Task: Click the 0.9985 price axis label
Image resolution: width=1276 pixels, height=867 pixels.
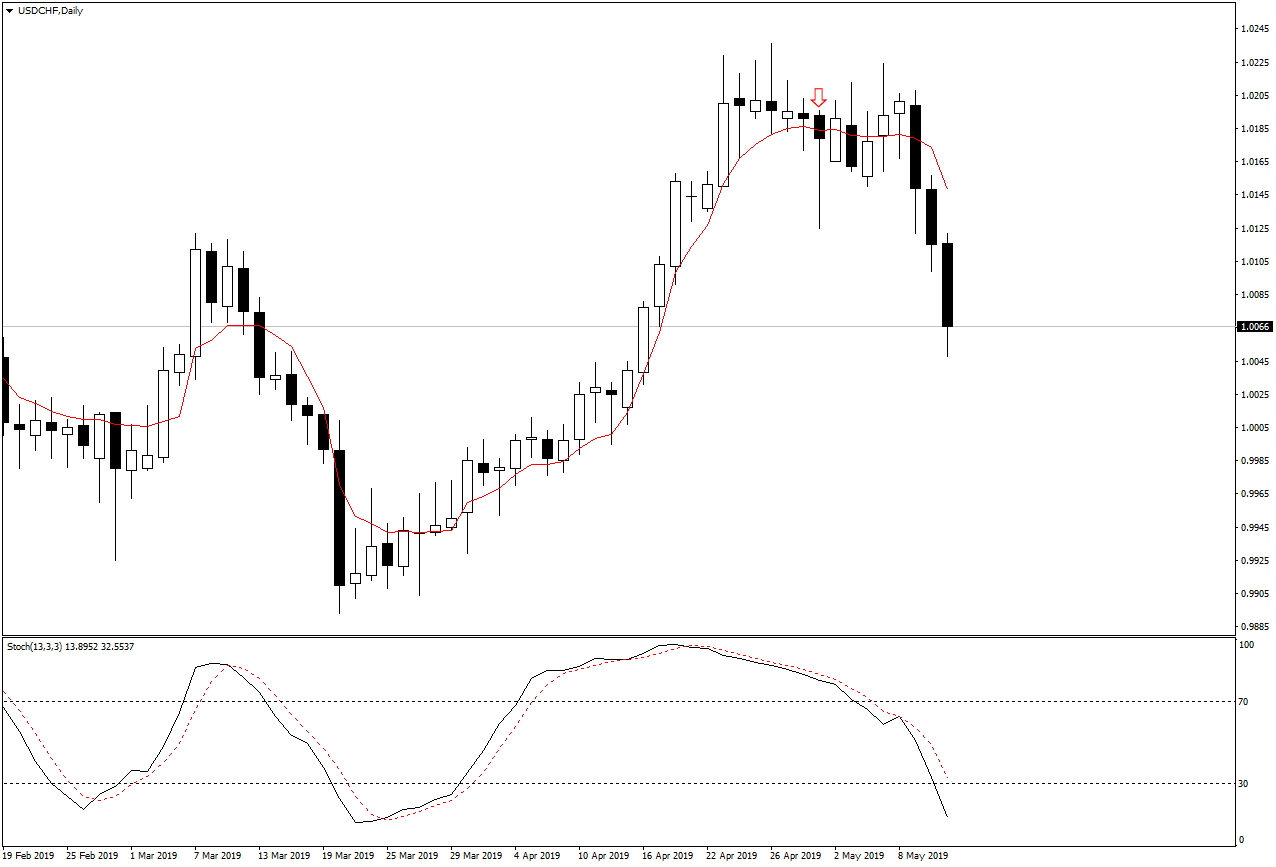Action: pyautogui.click(x=1255, y=461)
